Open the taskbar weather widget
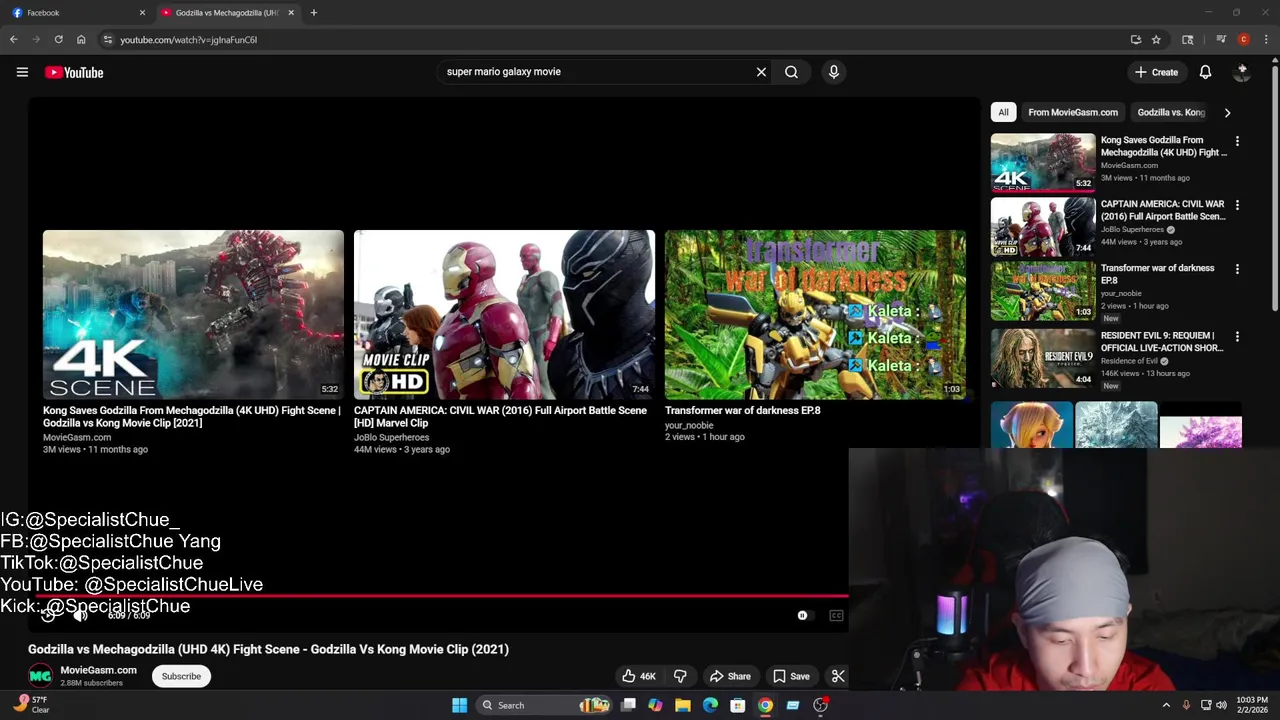This screenshot has height=720, width=1280. pos(30,705)
